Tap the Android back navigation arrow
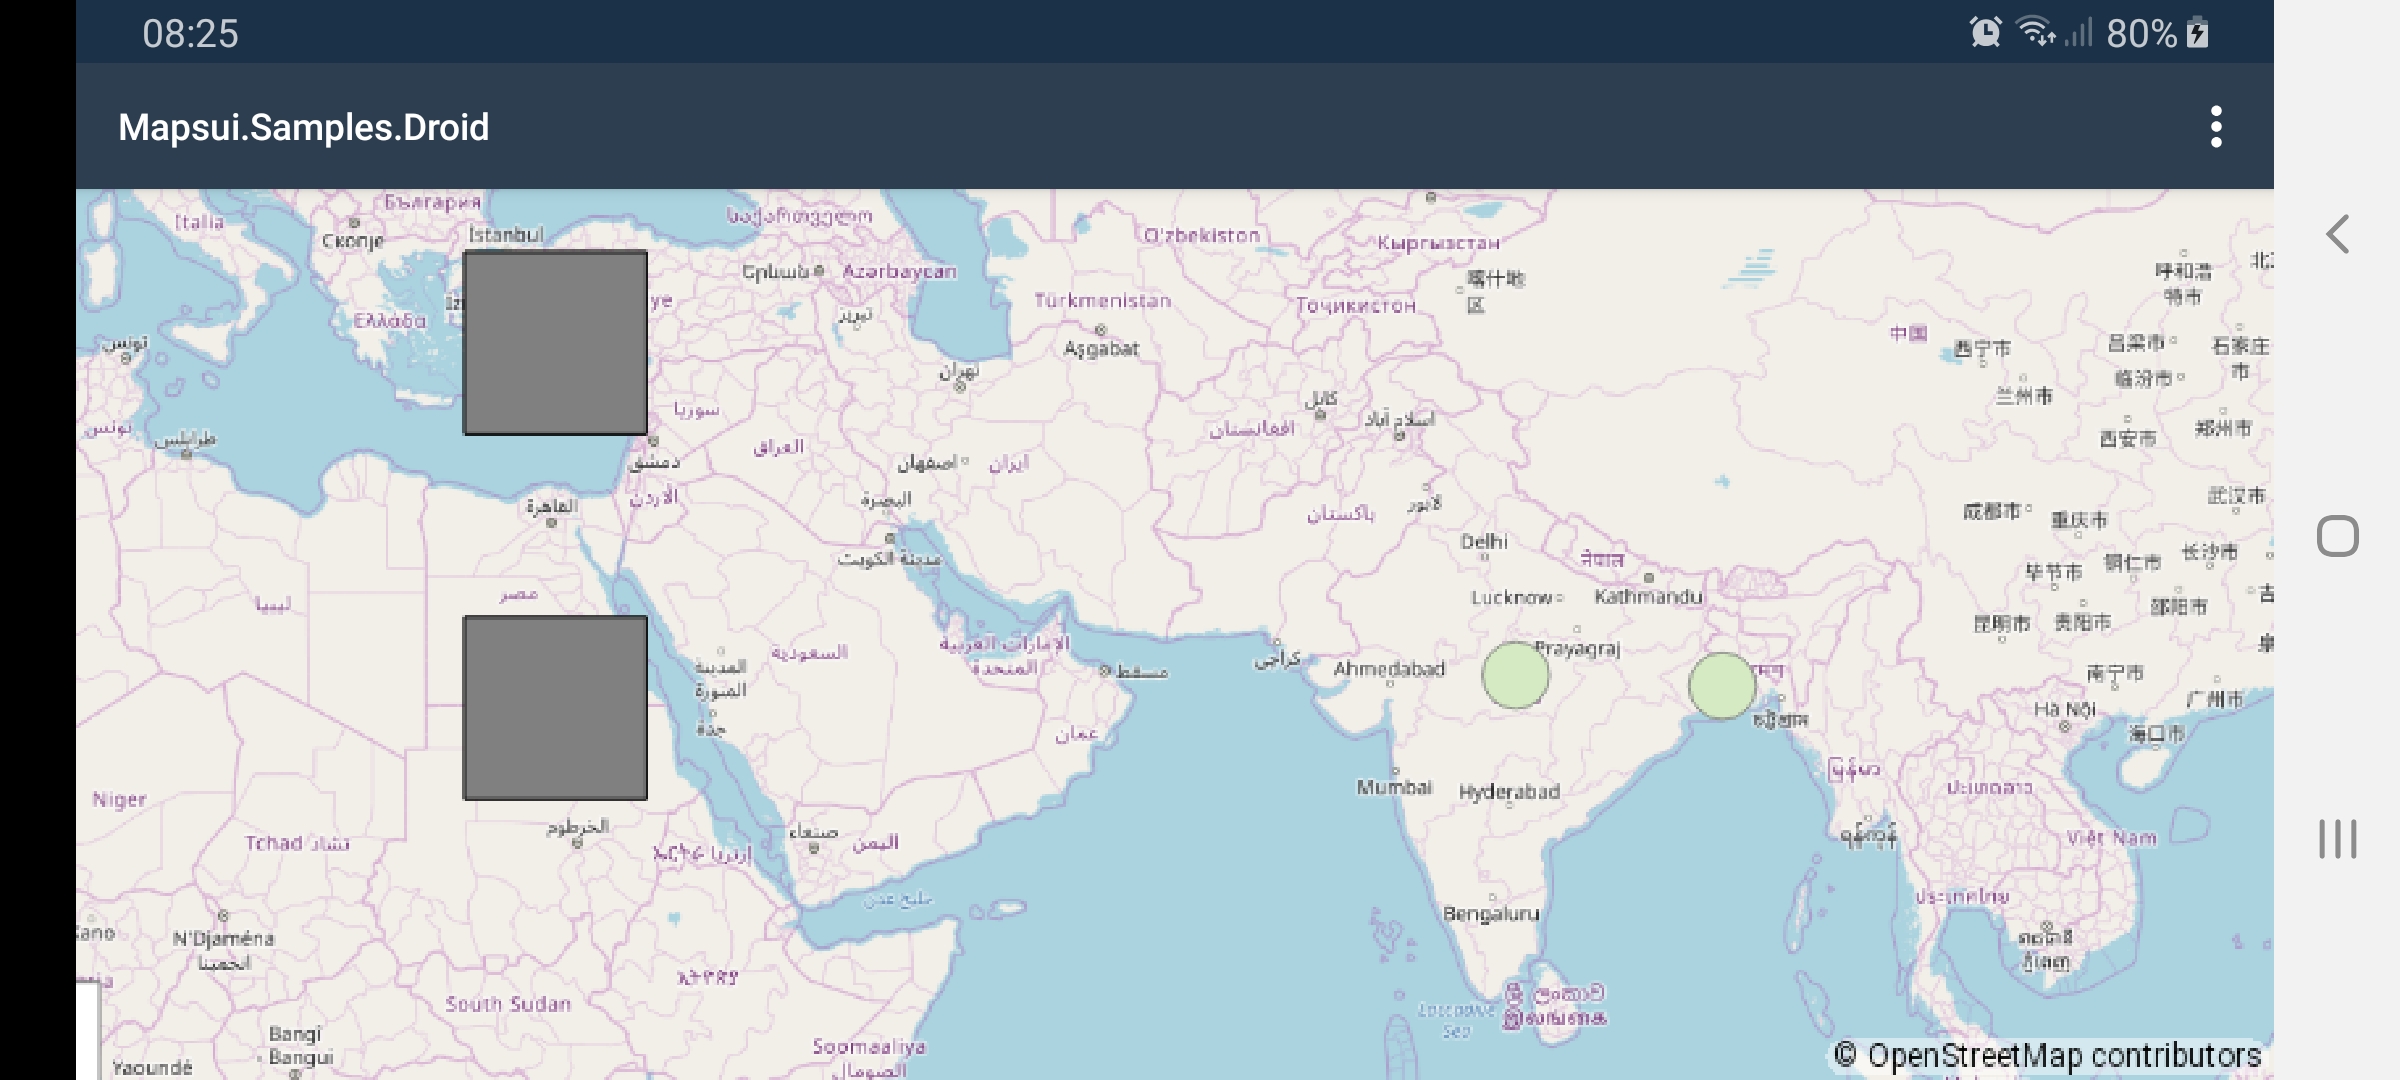Image resolution: width=2400 pixels, height=1080 pixels. tap(2337, 235)
